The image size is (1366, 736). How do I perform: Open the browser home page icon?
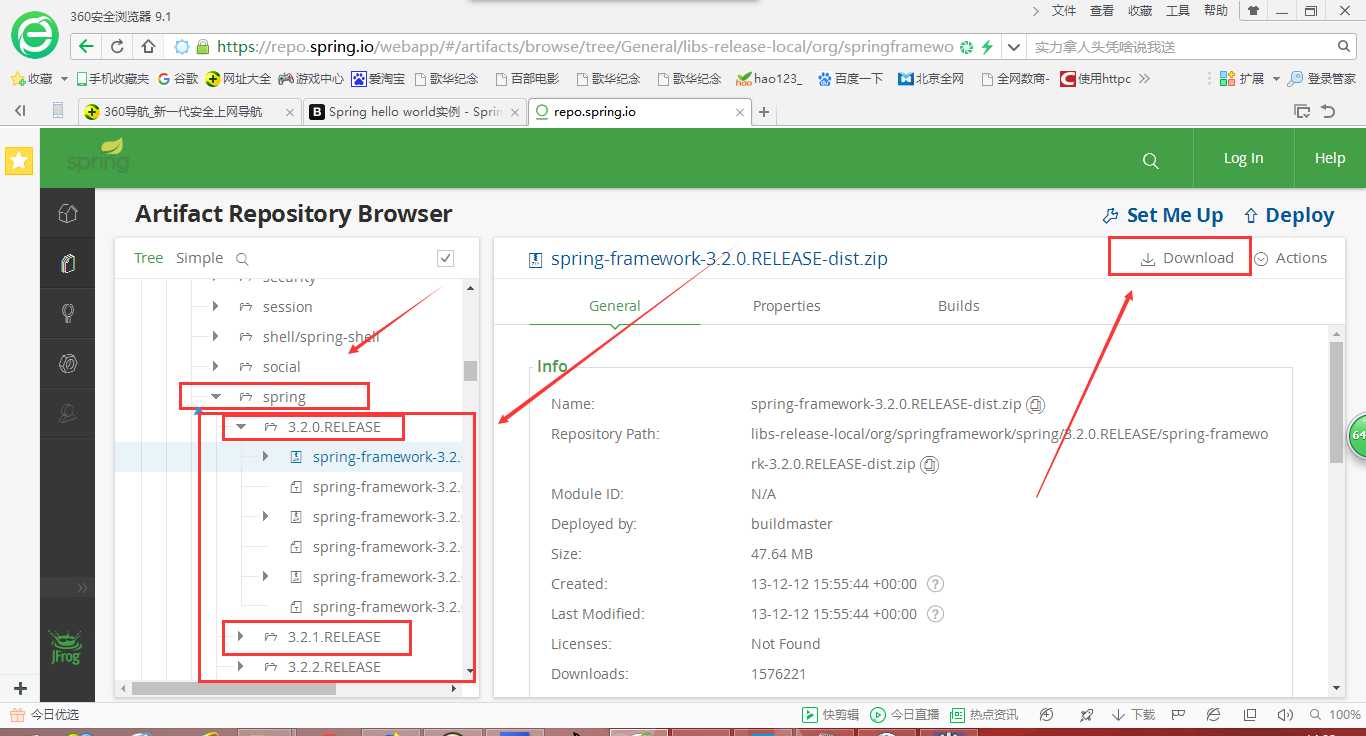click(x=148, y=46)
